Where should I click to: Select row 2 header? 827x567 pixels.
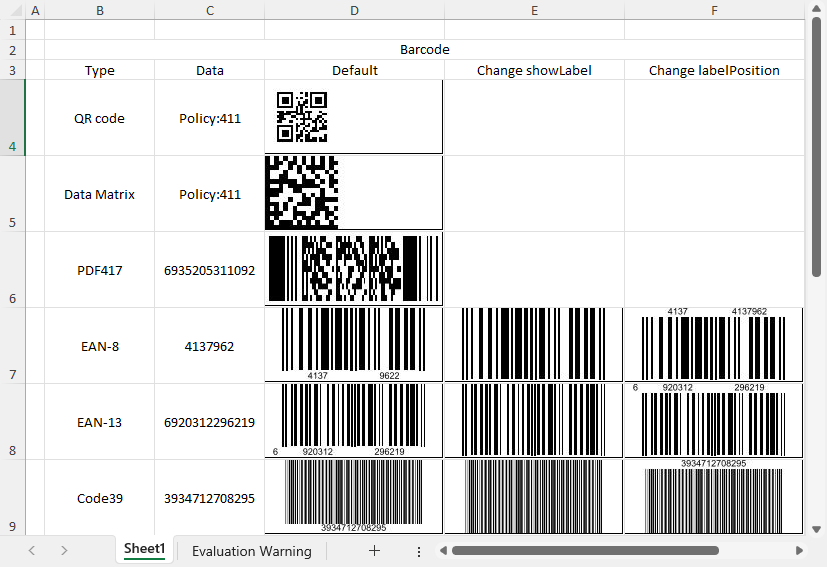pos(13,50)
